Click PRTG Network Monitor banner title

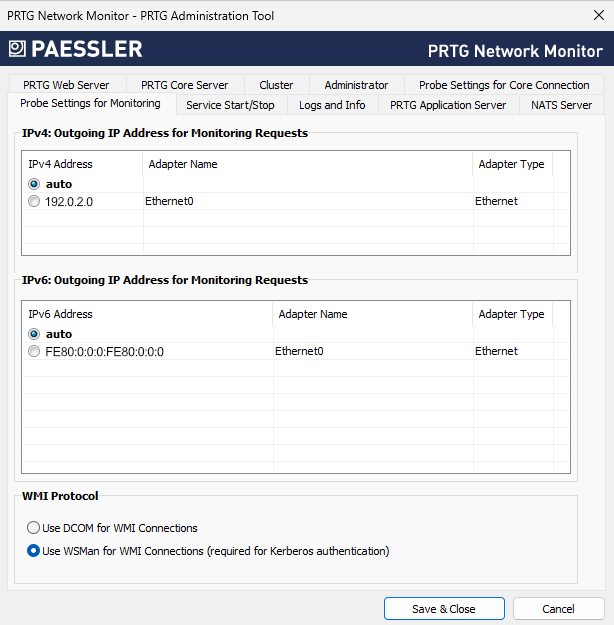[x=515, y=51]
